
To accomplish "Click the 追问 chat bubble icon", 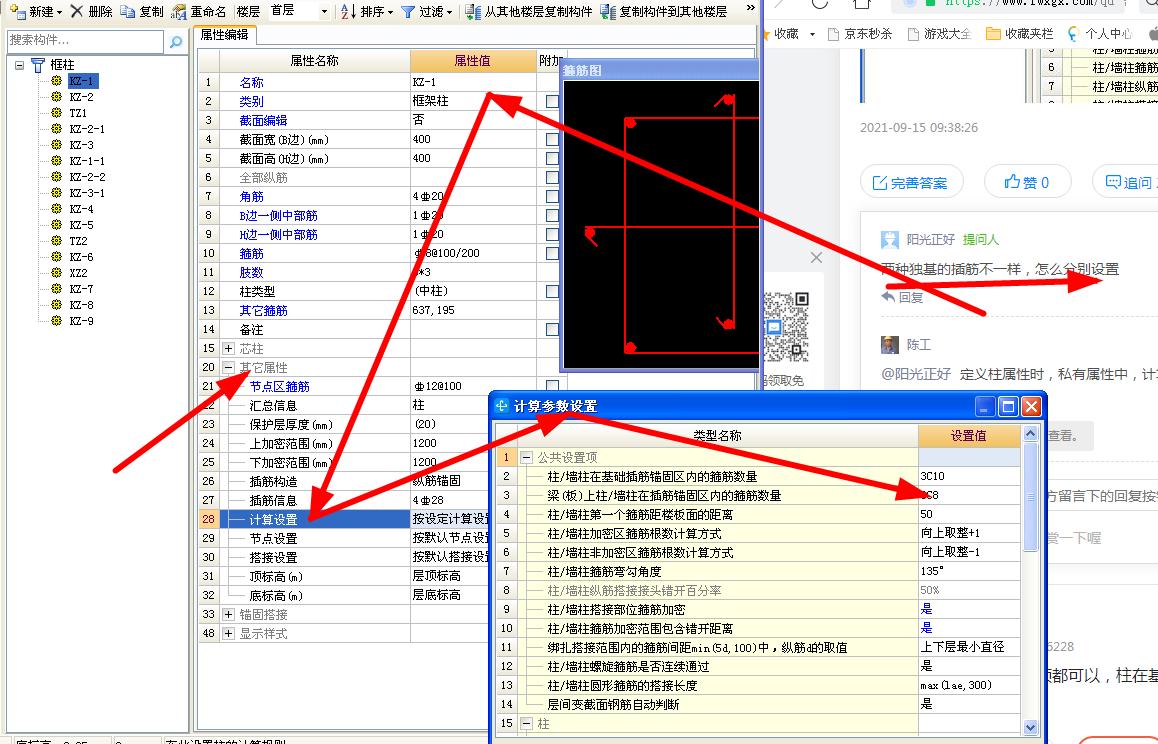I will click(x=1113, y=182).
